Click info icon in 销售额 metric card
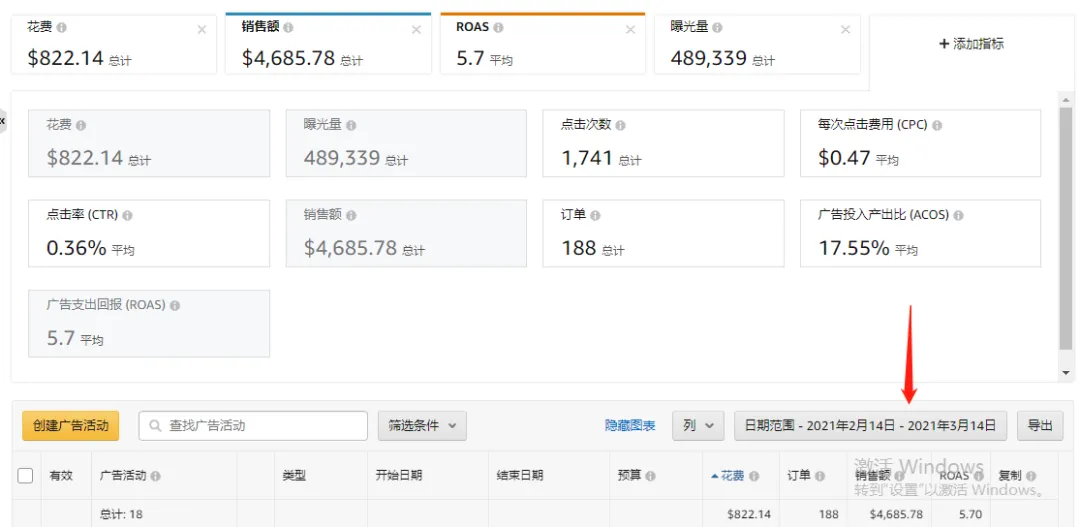The image size is (1080, 527). (x=351, y=216)
